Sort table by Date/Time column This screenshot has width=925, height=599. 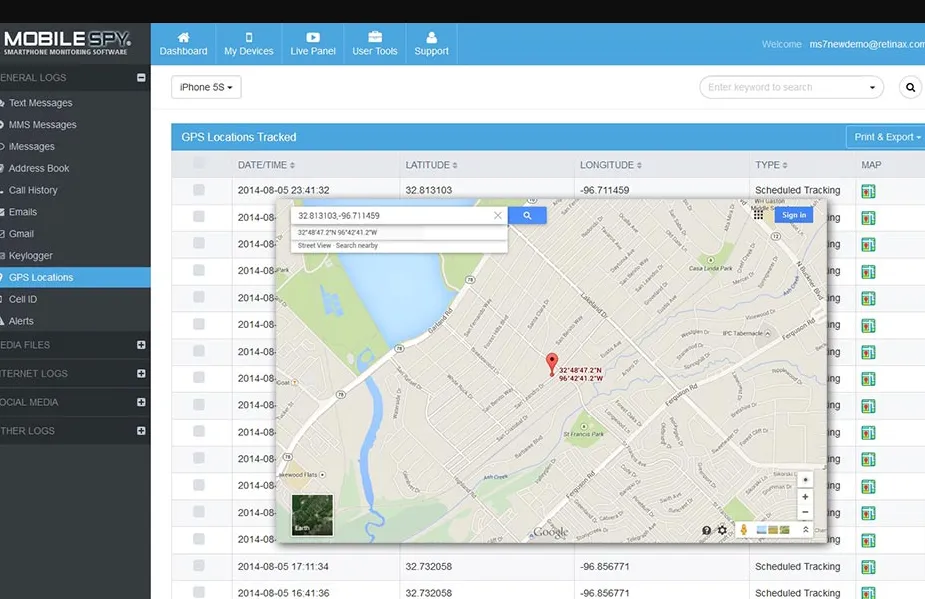point(266,165)
